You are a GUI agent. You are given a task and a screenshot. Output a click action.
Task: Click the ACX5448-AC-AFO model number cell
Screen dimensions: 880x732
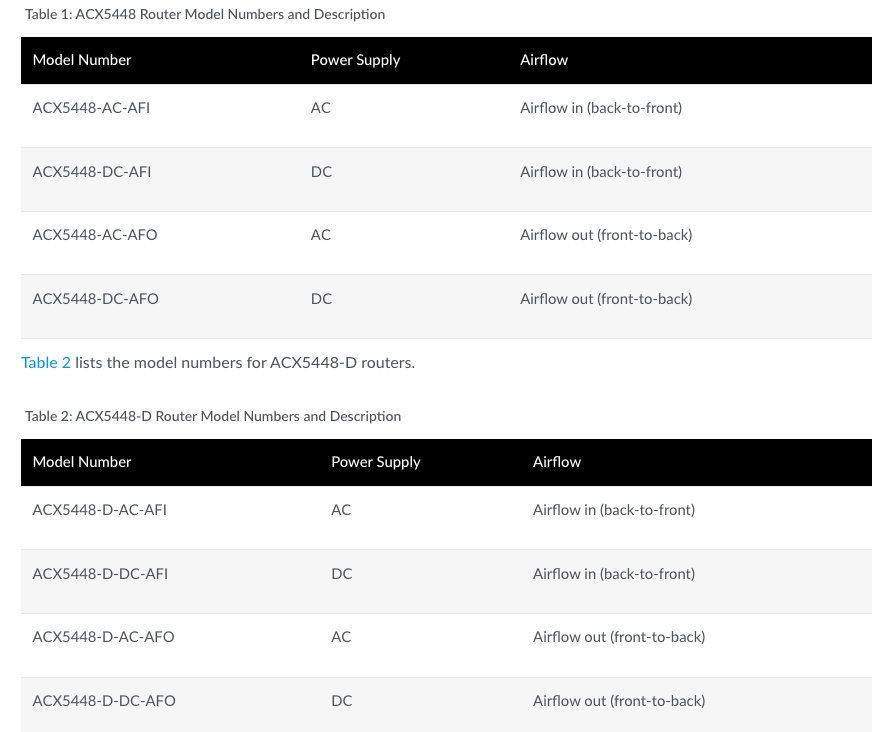pyautogui.click(x=95, y=235)
